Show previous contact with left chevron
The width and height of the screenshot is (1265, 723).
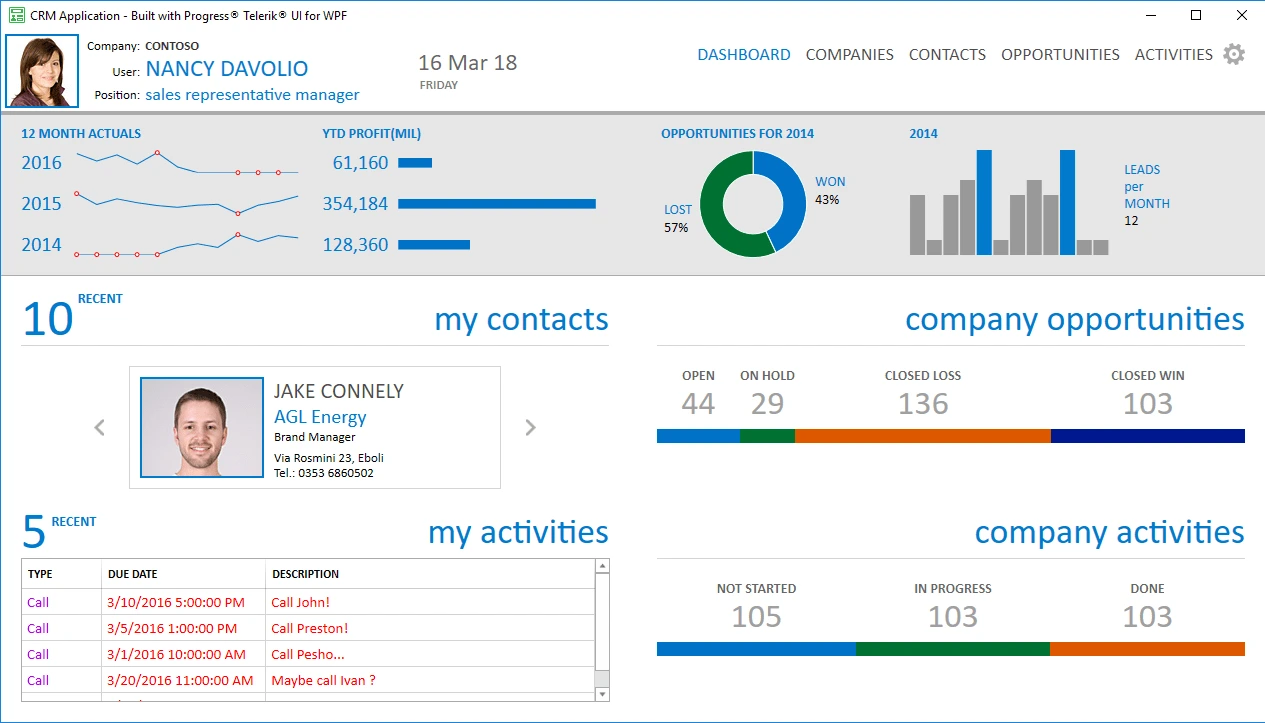pos(99,428)
